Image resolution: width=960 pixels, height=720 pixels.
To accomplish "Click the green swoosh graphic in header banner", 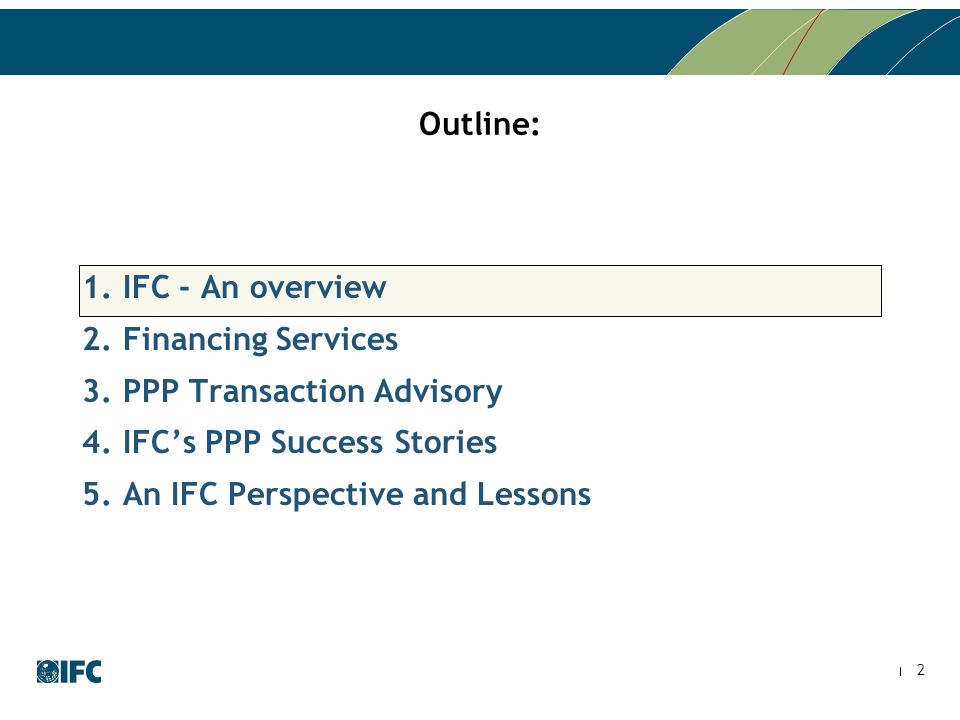I will click(x=790, y=42).
